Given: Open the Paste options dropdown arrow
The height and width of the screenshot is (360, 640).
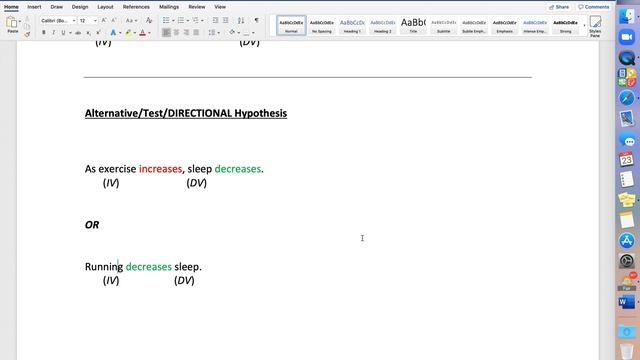Looking at the screenshot, I should click(20, 21).
